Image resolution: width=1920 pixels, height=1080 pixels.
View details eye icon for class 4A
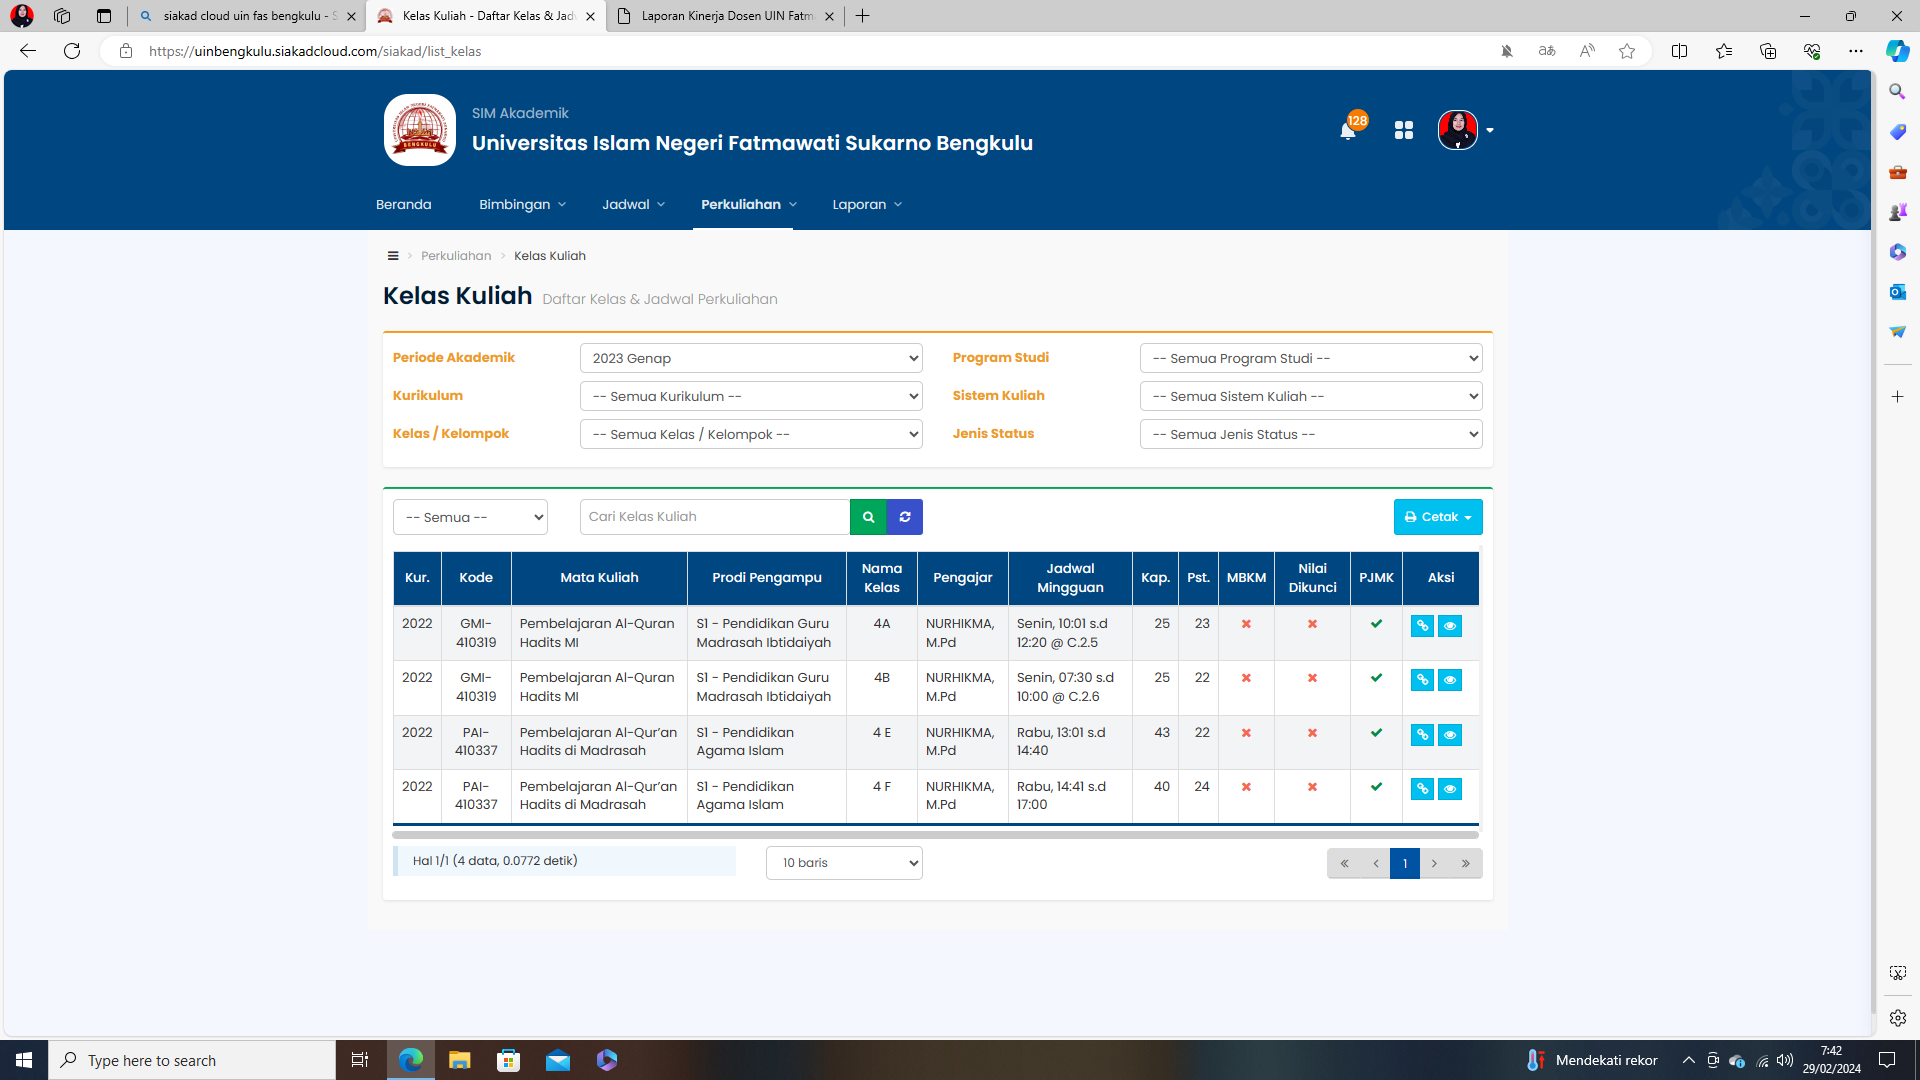pos(1449,626)
